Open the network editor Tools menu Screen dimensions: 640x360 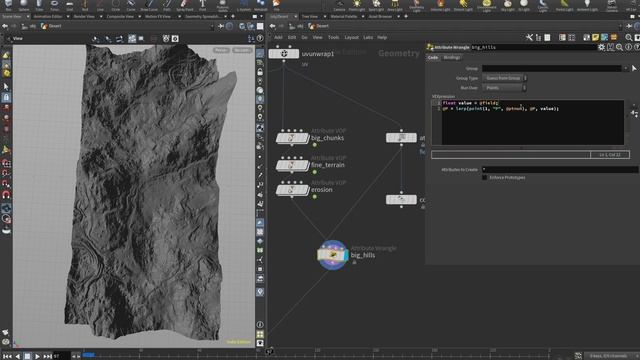click(333, 38)
